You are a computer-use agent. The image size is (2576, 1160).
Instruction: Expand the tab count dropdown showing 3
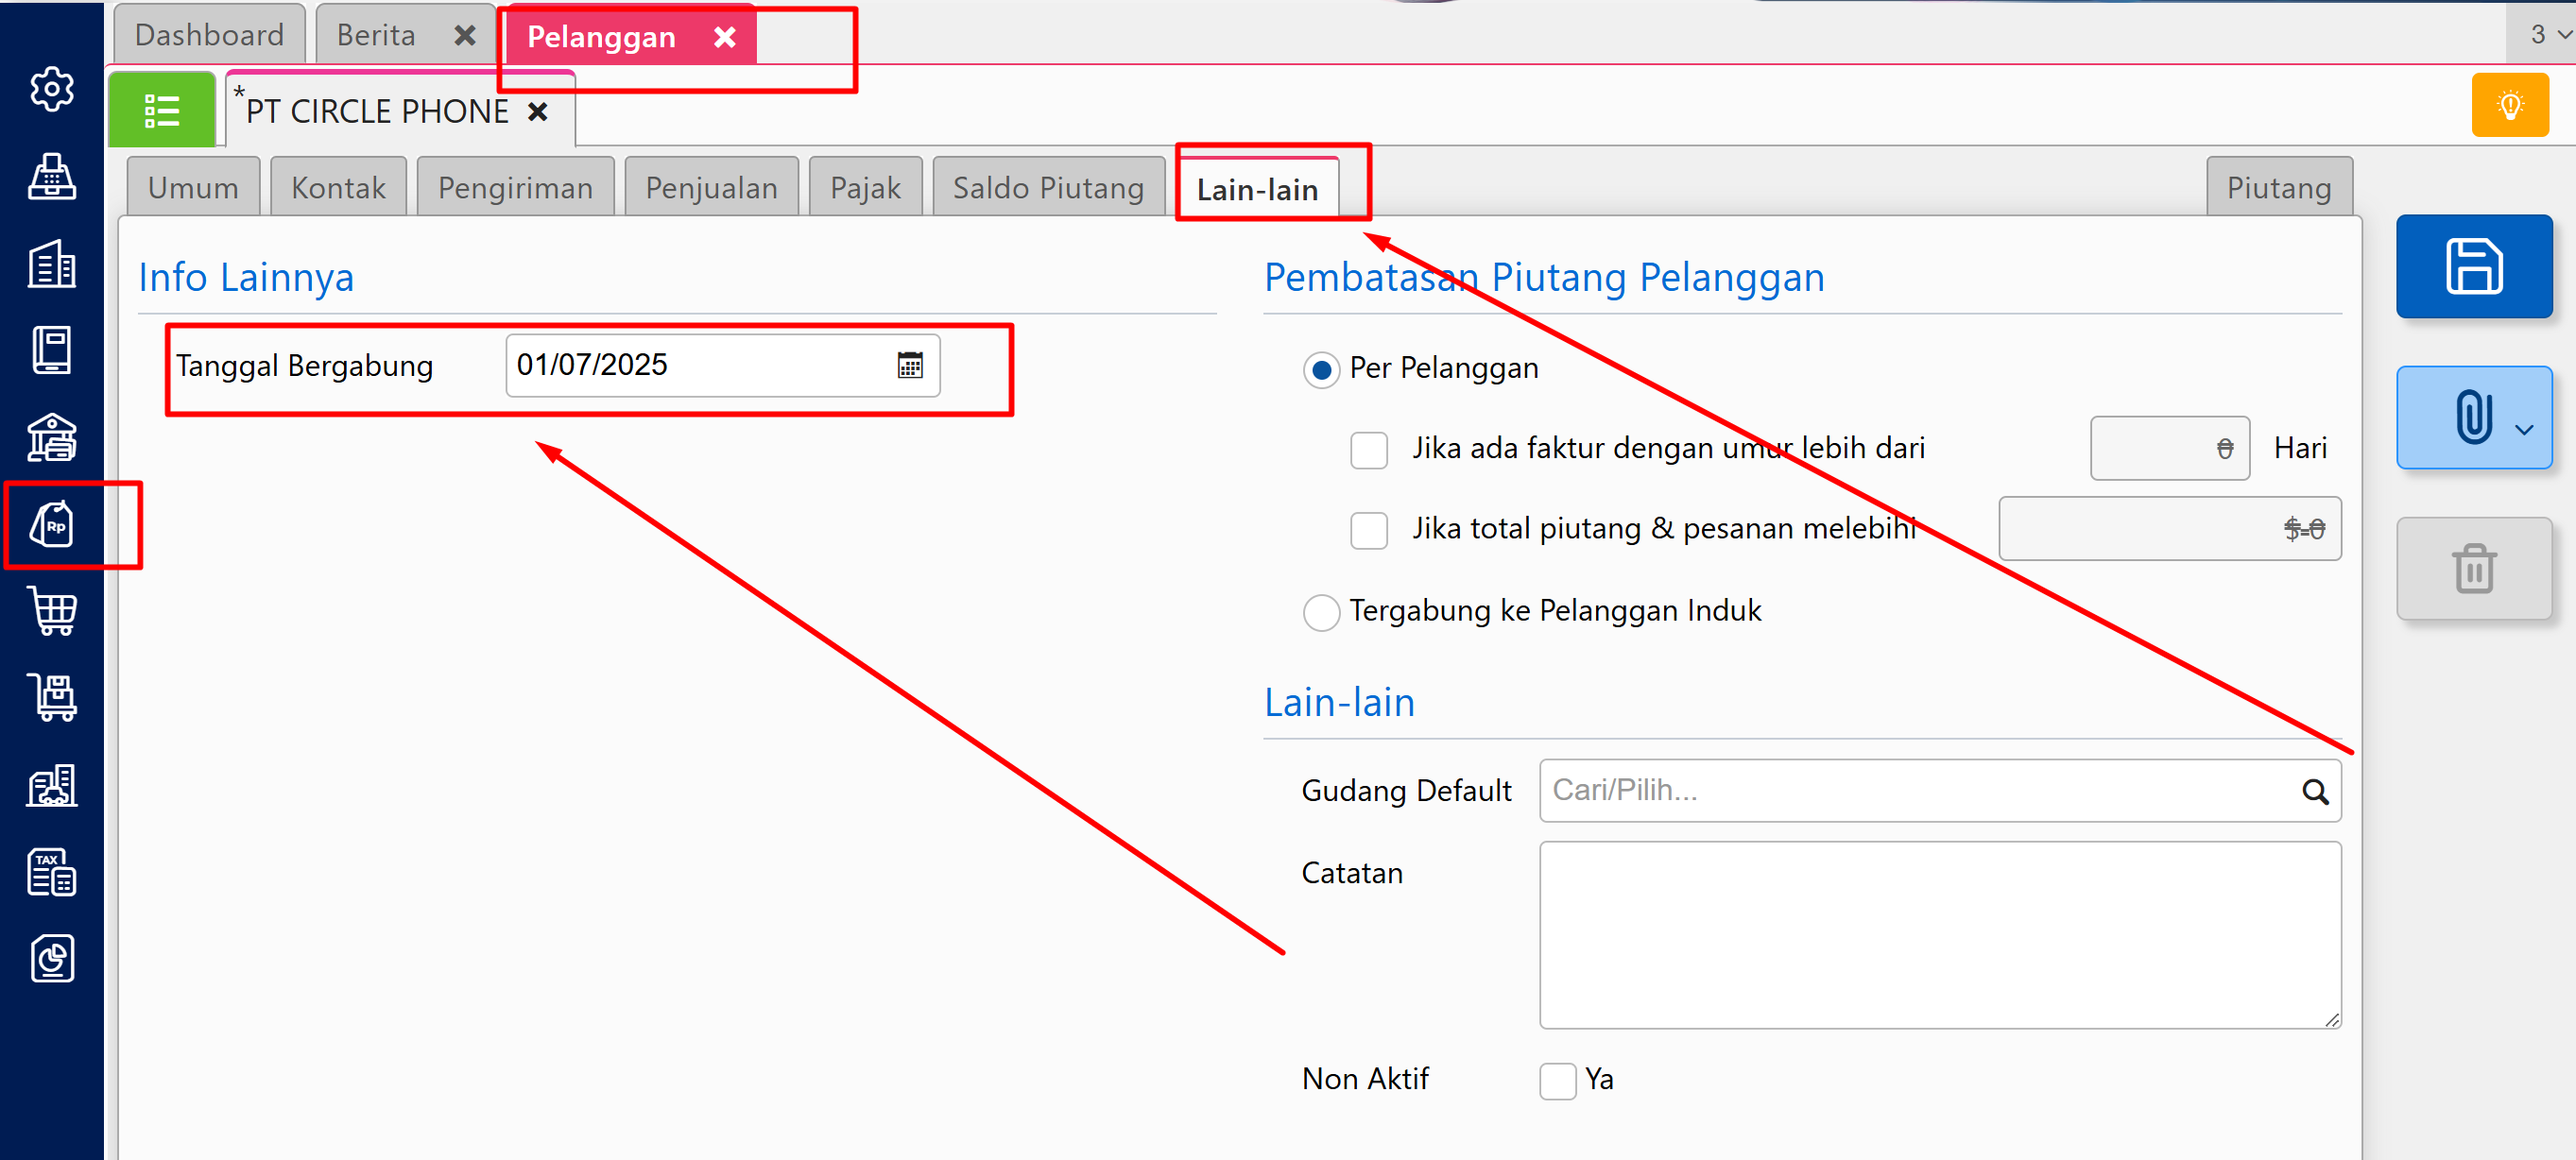(2547, 35)
